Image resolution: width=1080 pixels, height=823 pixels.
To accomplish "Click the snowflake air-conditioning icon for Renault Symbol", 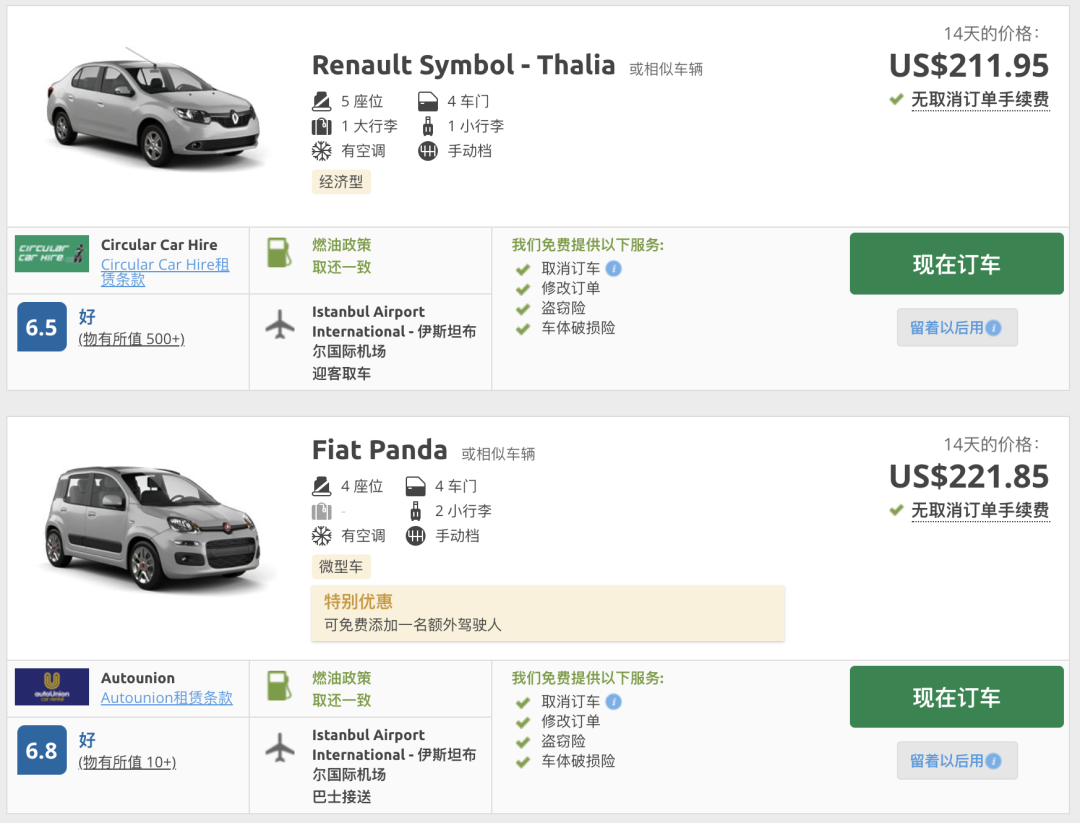I will tap(322, 151).
